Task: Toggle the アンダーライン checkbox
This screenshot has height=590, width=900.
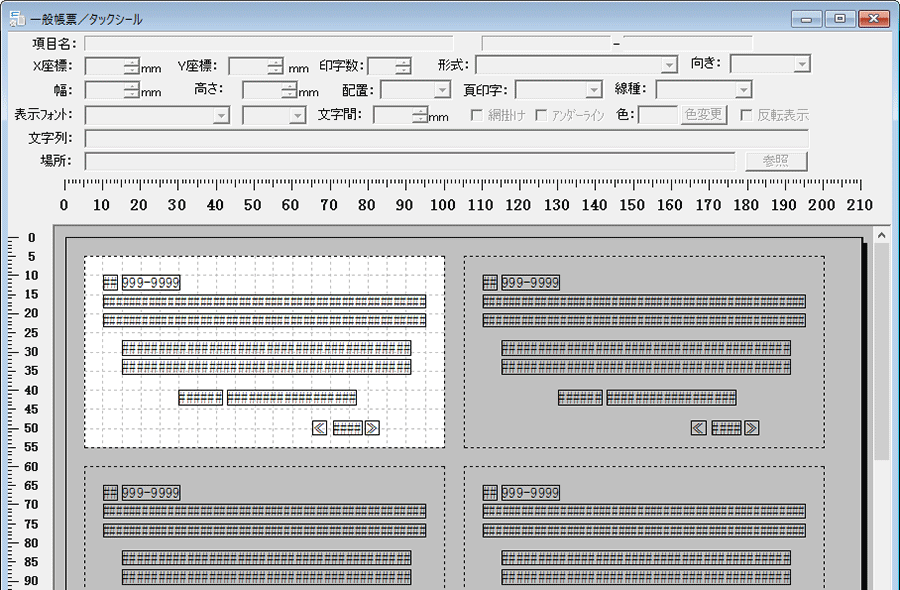Action: coord(541,115)
